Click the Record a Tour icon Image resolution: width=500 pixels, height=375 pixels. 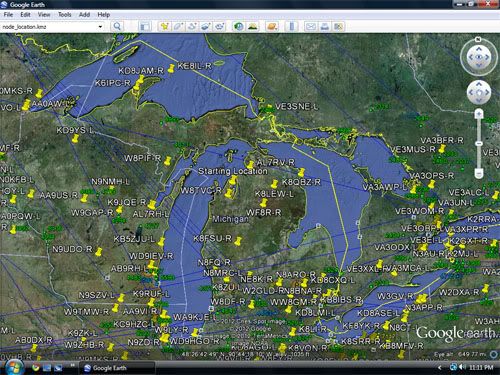[x=219, y=26]
